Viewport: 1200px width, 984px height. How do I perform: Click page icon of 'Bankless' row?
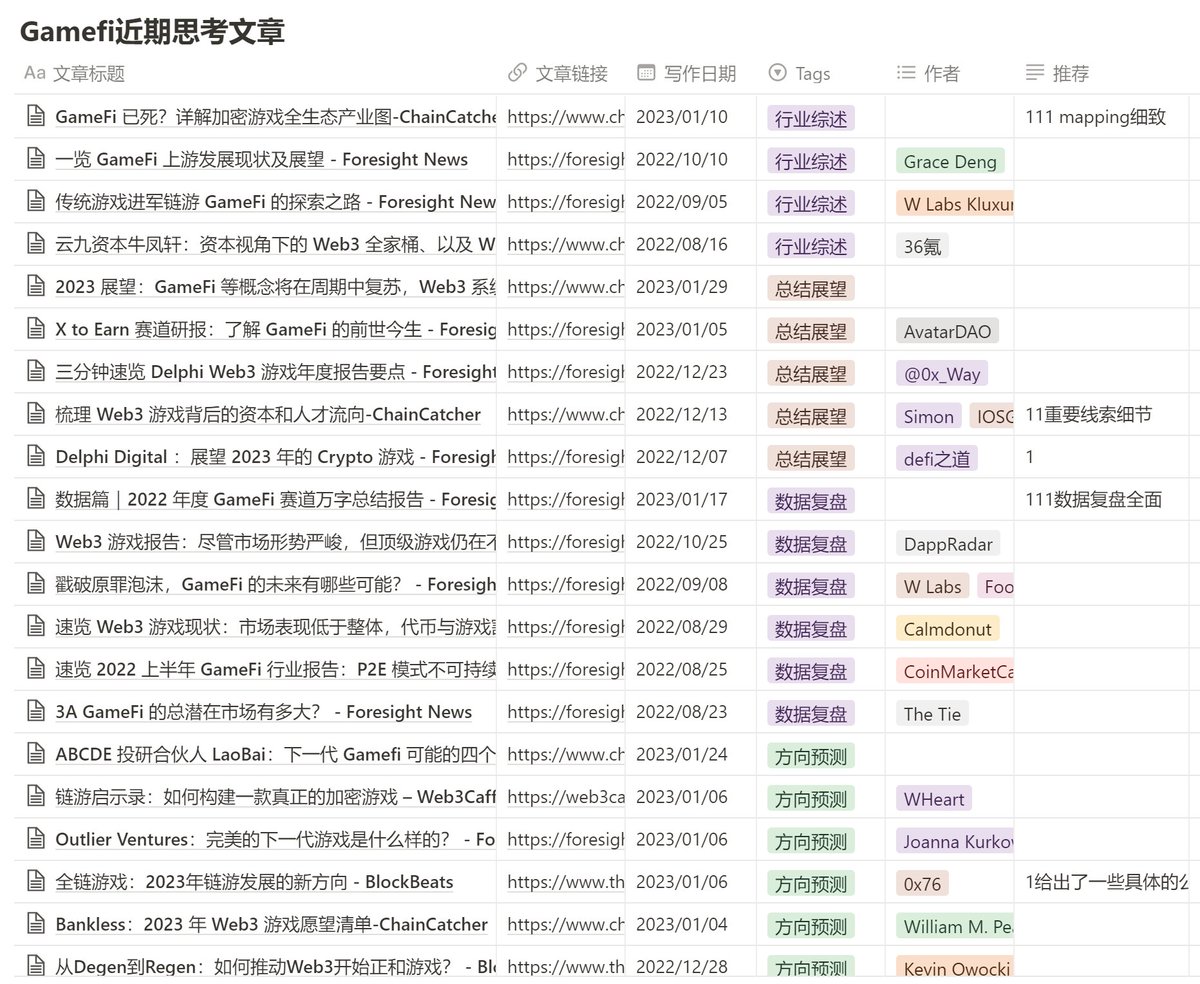click(36, 924)
